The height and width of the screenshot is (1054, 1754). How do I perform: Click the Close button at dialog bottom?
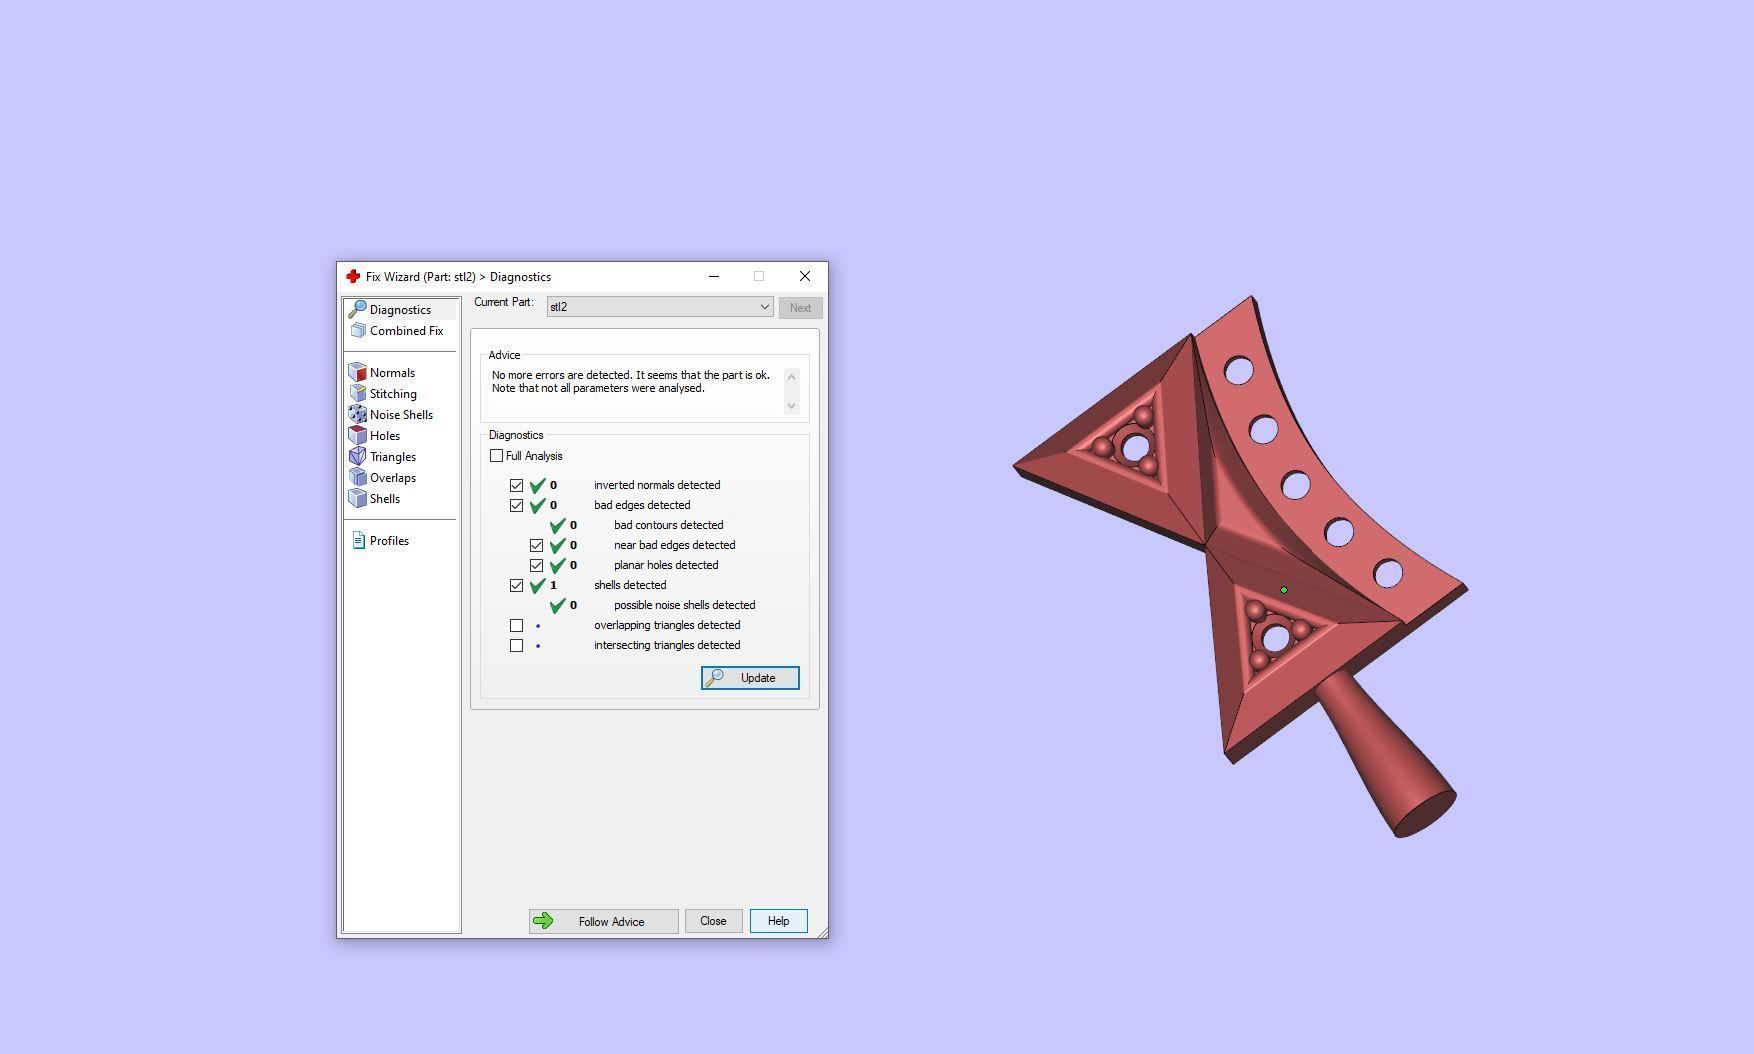click(x=713, y=921)
